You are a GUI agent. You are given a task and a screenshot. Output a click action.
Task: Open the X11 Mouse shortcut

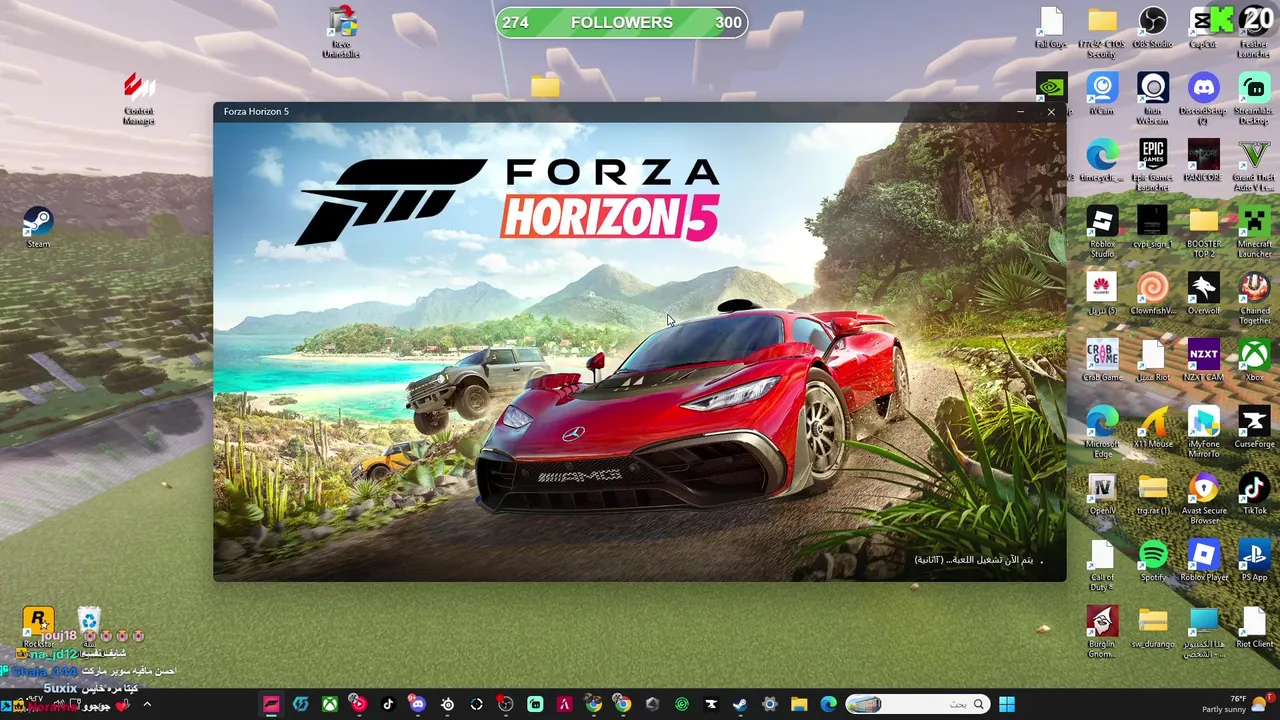click(1152, 428)
